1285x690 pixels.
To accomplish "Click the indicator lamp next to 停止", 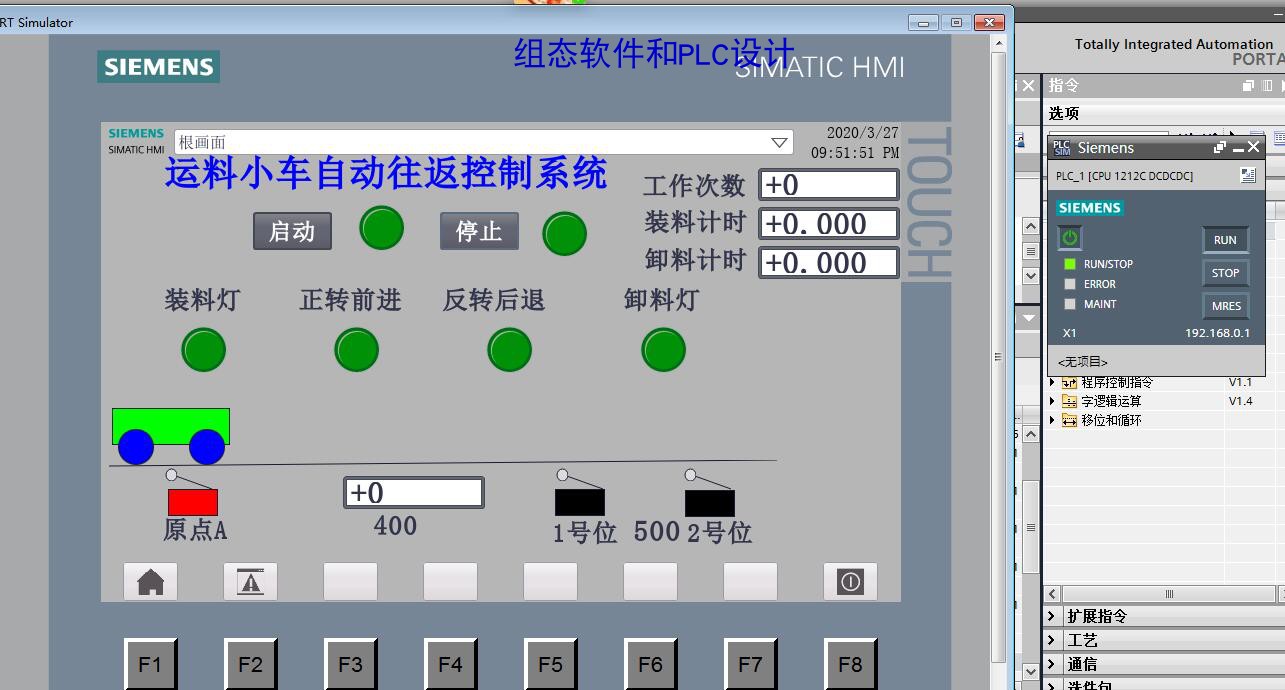I will pos(565,234).
